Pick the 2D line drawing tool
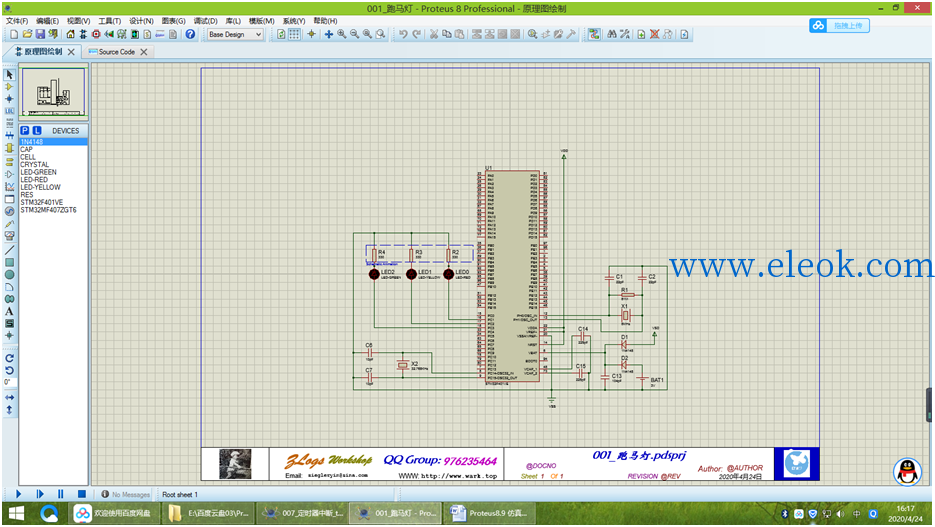 [x=10, y=250]
